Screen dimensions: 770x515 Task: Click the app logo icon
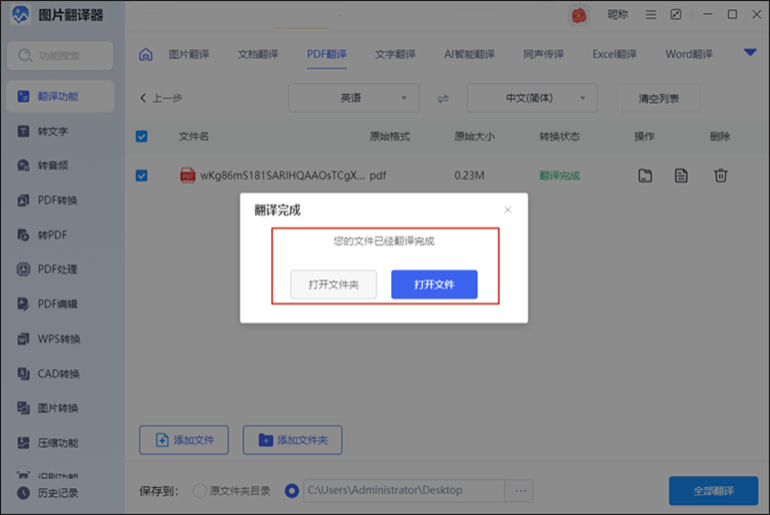coord(21,15)
